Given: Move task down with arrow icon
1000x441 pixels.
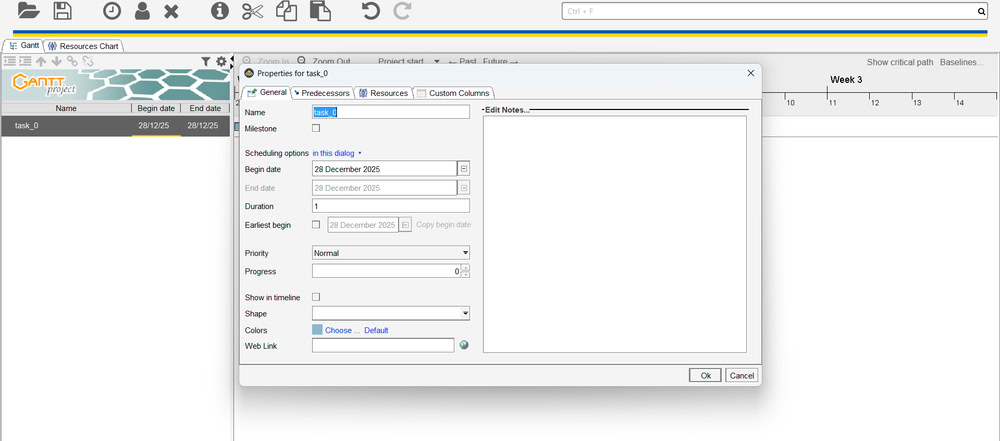Looking at the screenshot, I should (56, 61).
